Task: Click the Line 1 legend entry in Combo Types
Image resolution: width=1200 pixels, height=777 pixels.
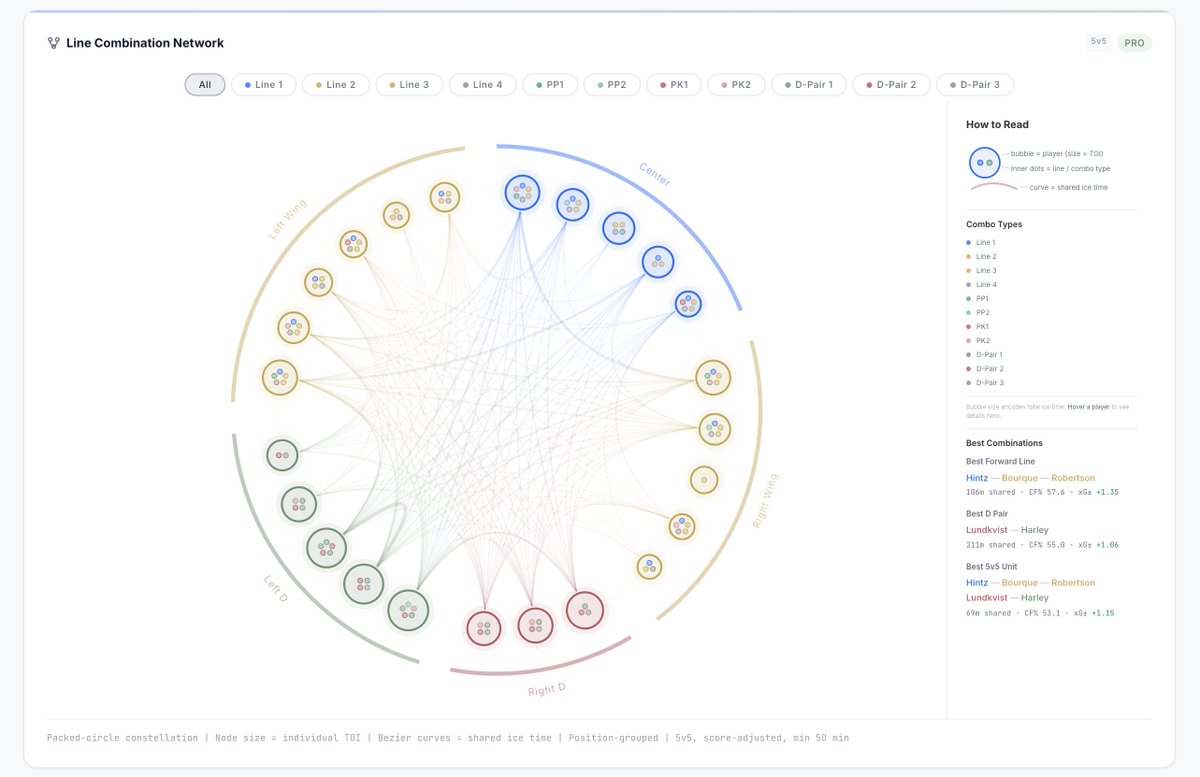Action: (981, 243)
